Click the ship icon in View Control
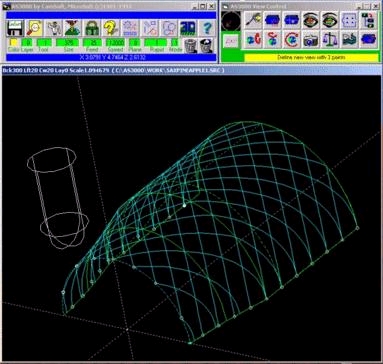 click(349, 39)
